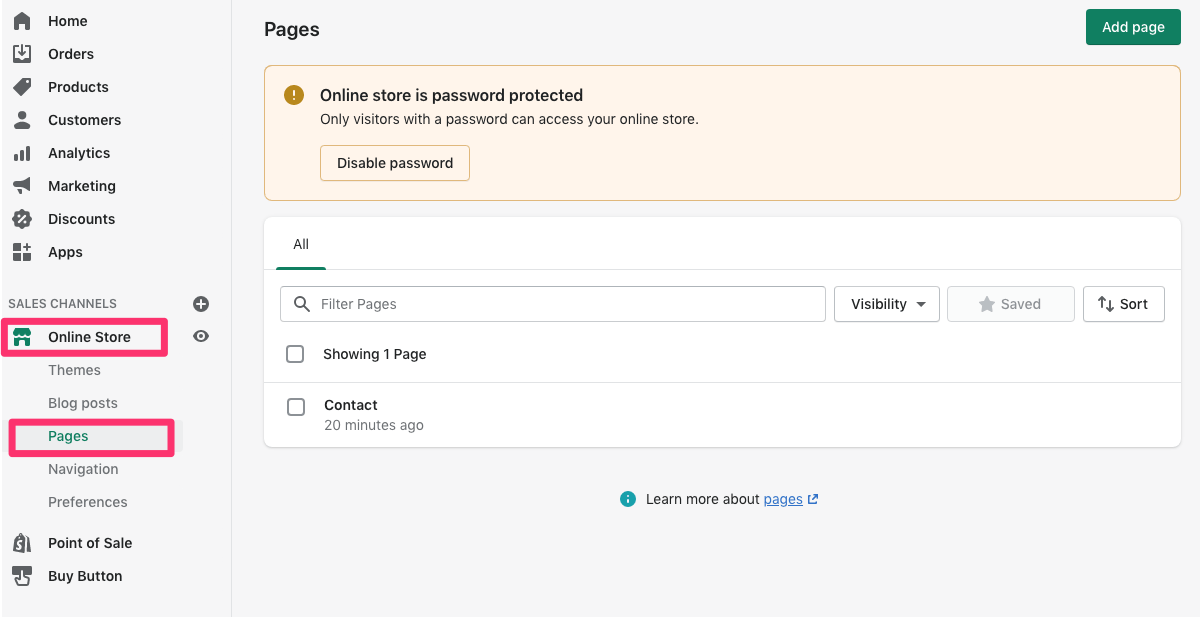This screenshot has width=1200, height=617.
Task: Click the Add page button
Action: click(x=1133, y=26)
